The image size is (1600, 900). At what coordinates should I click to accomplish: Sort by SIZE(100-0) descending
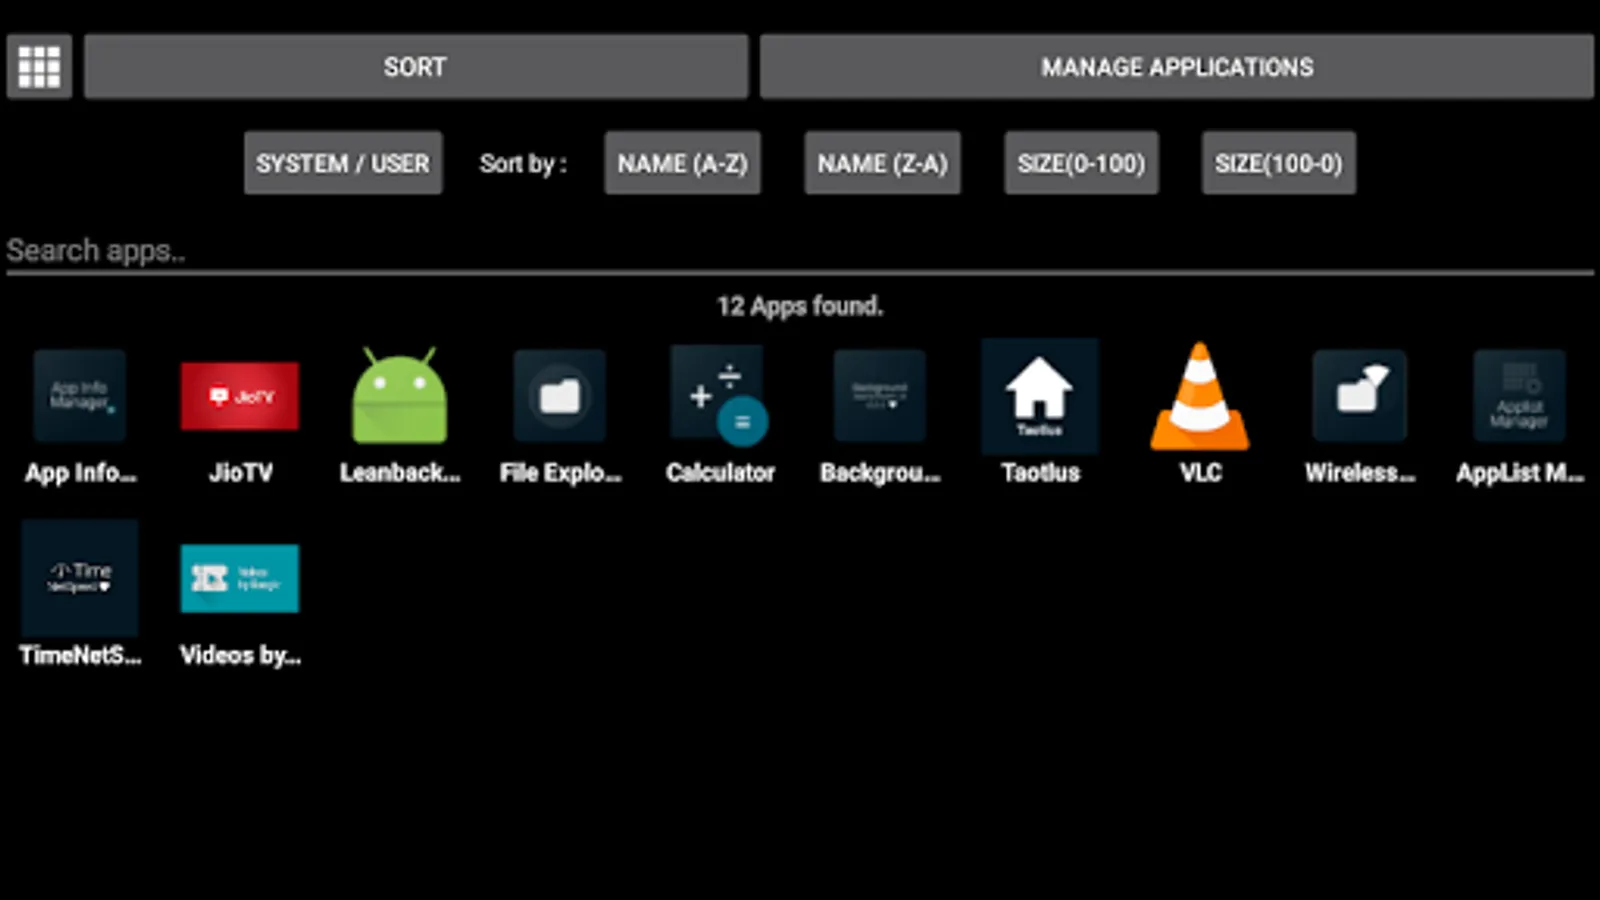1279,163
